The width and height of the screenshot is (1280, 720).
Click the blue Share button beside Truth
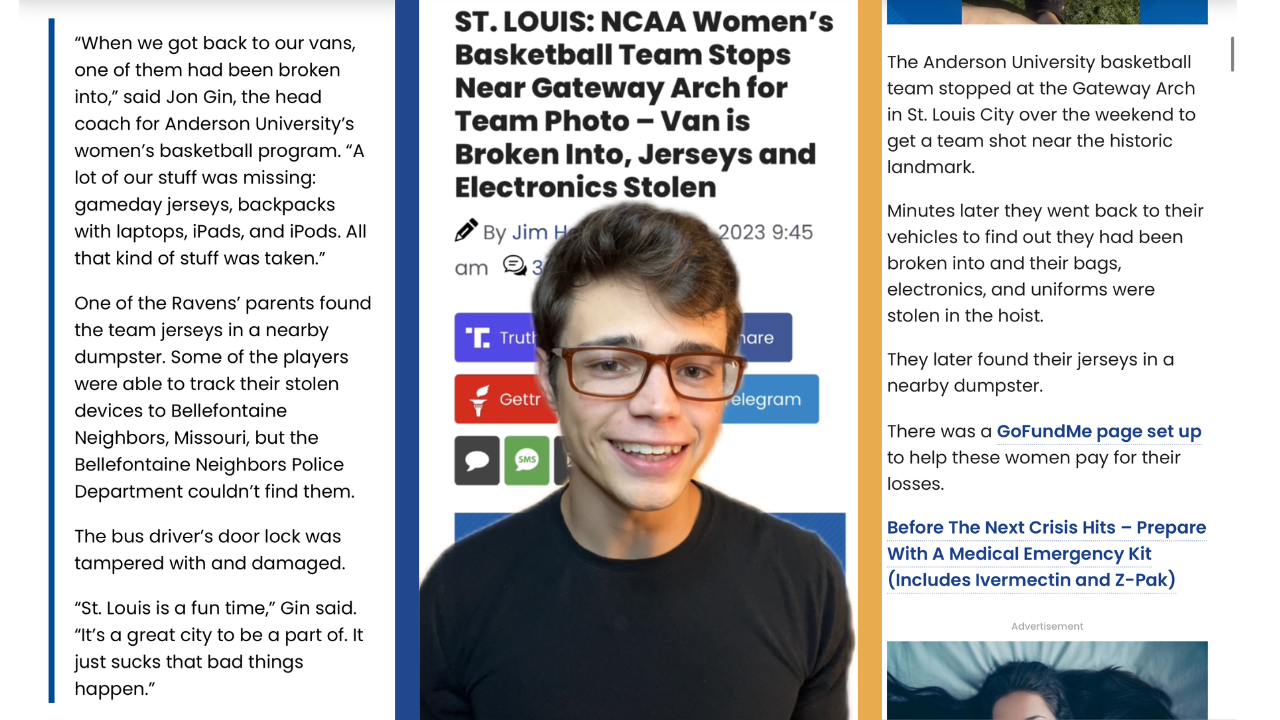tap(765, 337)
